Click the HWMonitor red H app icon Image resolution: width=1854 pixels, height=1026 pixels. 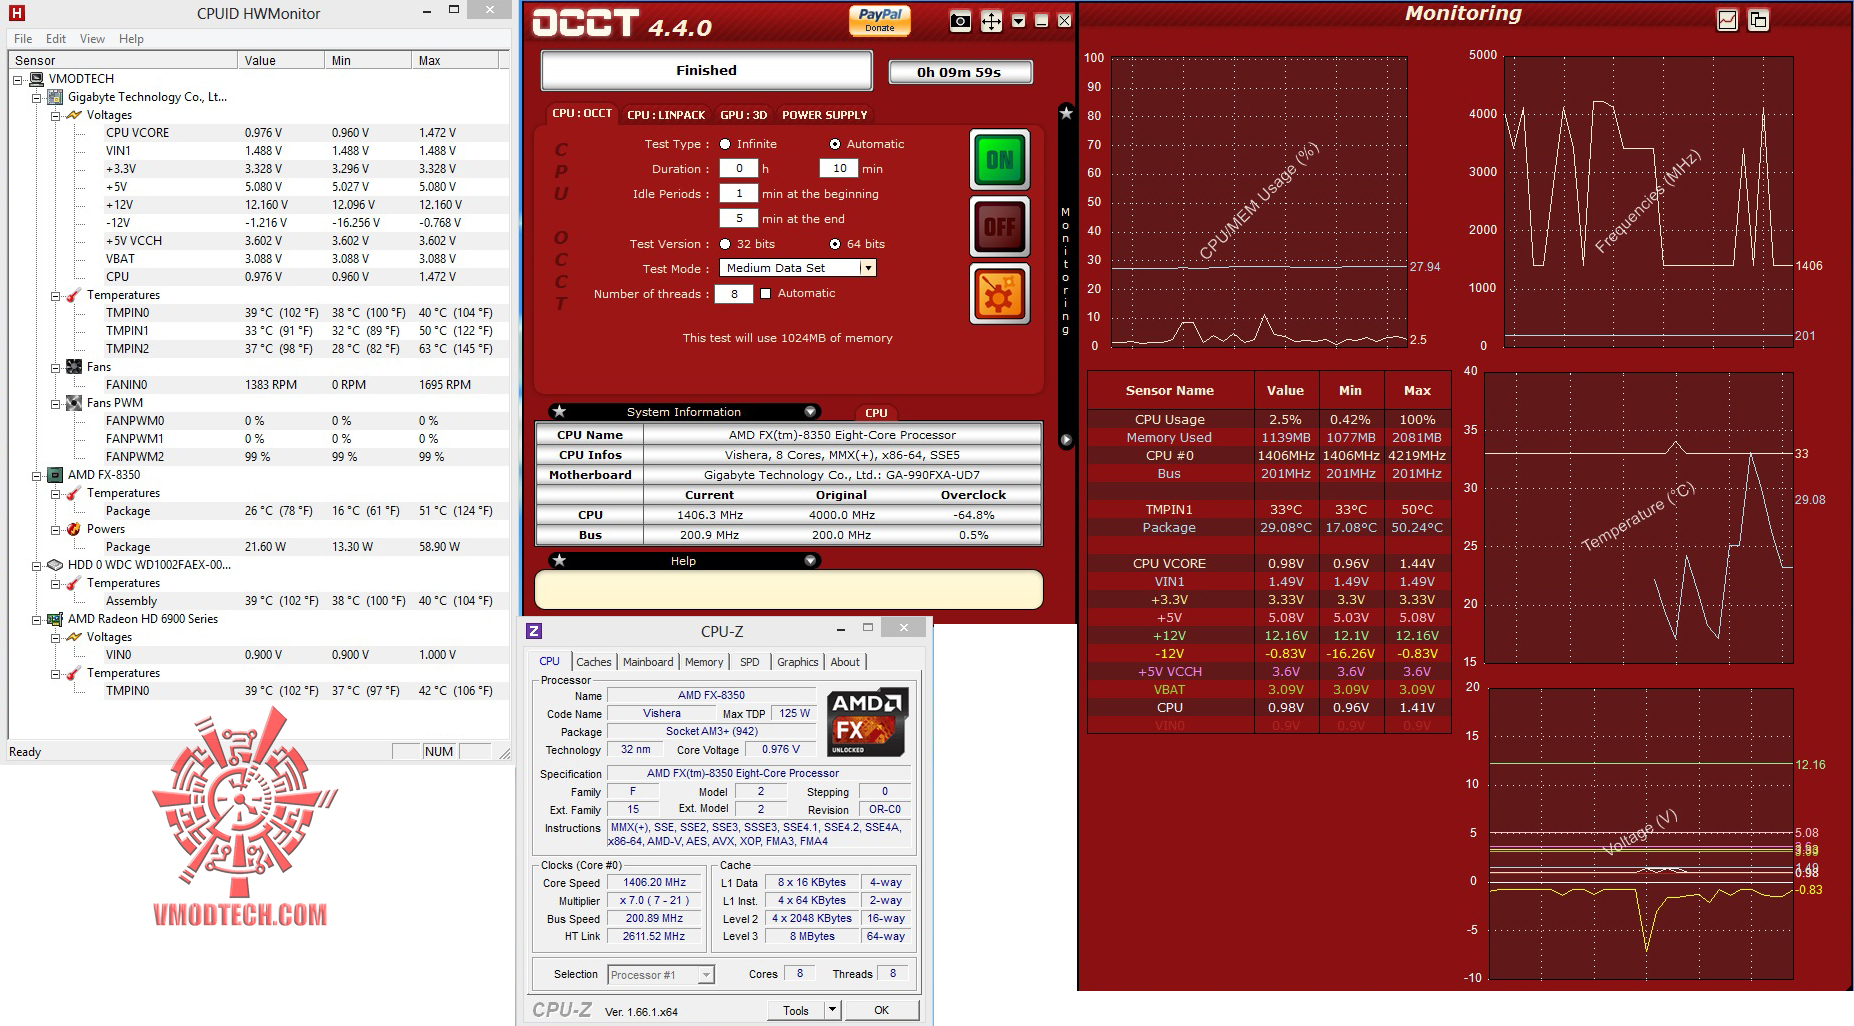click(x=16, y=13)
